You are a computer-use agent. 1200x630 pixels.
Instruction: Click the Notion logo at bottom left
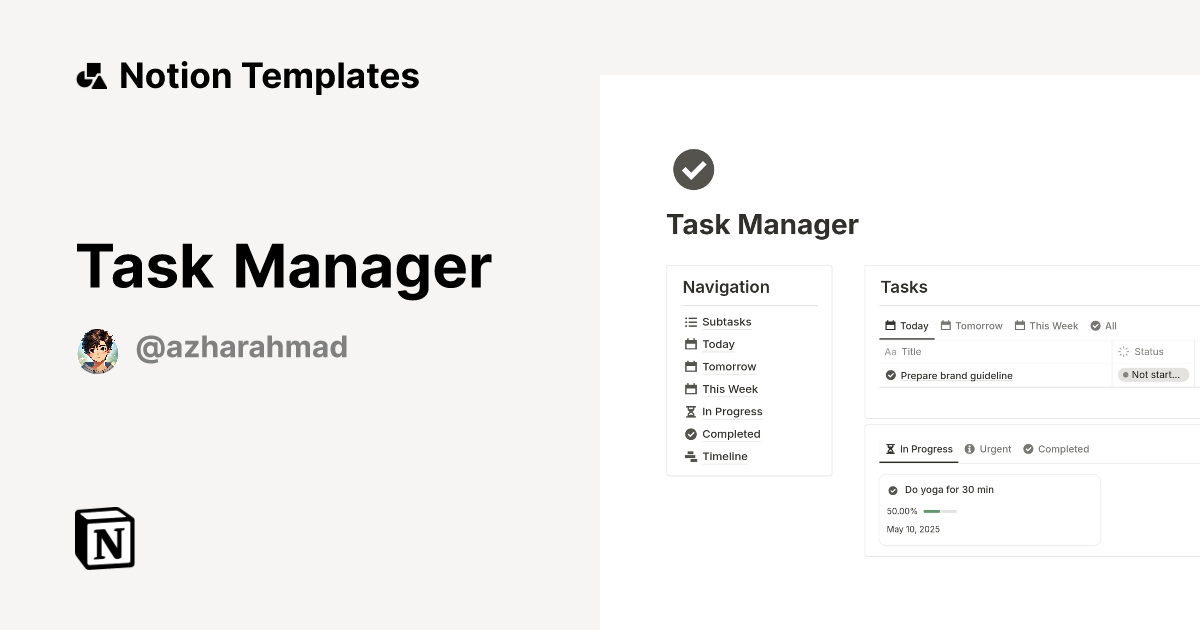tap(104, 538)
